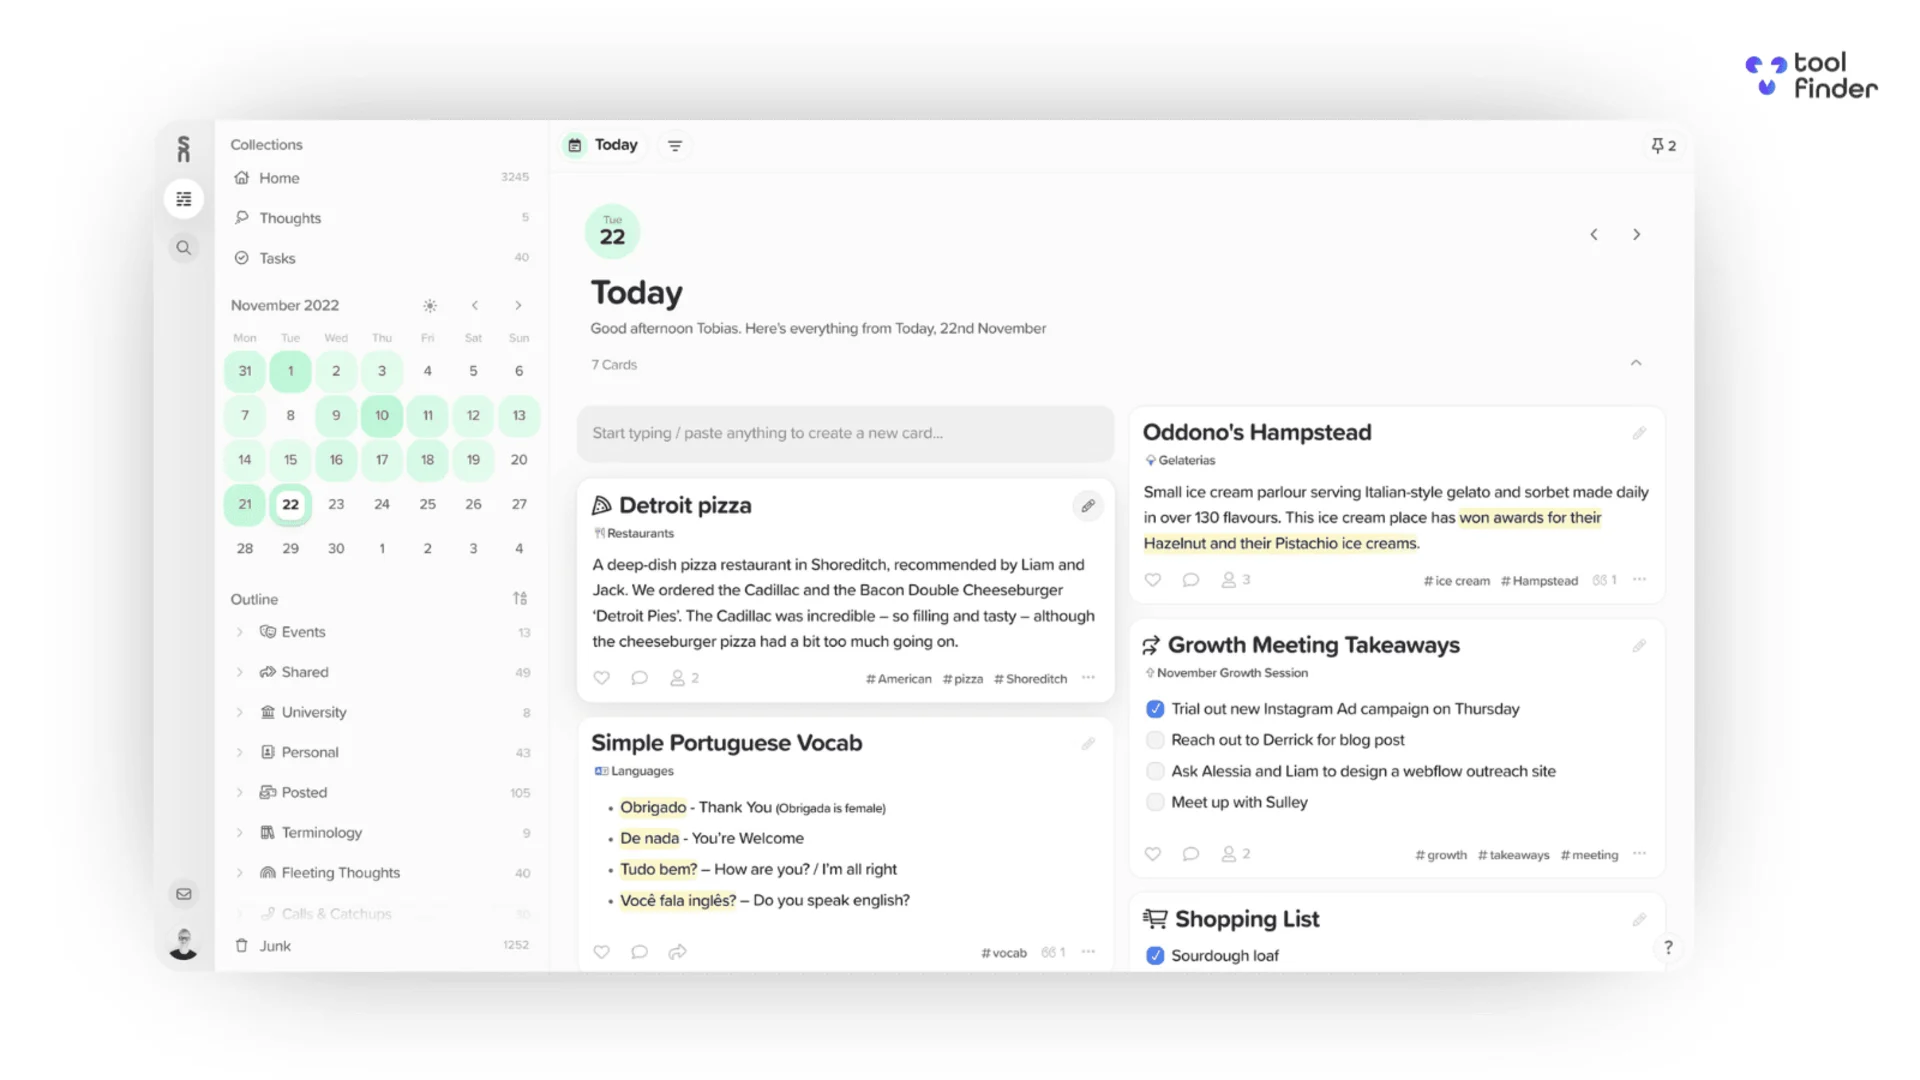This screenshot has width=1920, height=1080.
Task: Collapse the 7 Cards section
Action: point(1636,363)
